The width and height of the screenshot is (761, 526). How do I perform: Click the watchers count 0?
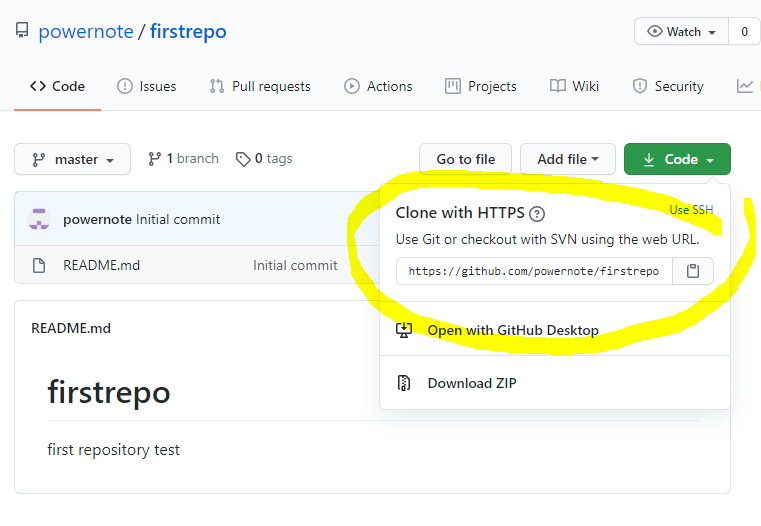744,32
